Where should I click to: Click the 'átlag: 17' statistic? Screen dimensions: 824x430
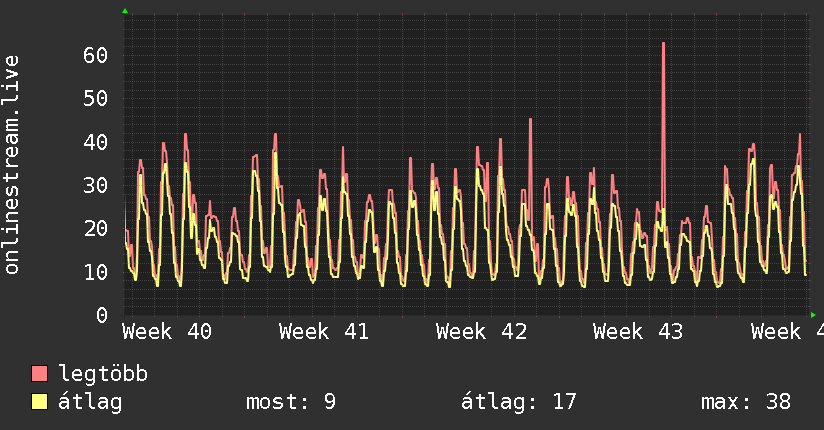(519, 402)
